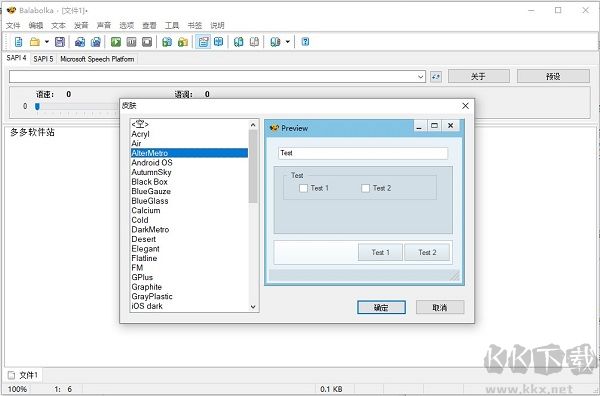Select the Black Box skin
The height and width of the screenshot is (396, 600).
pos(189,182)
